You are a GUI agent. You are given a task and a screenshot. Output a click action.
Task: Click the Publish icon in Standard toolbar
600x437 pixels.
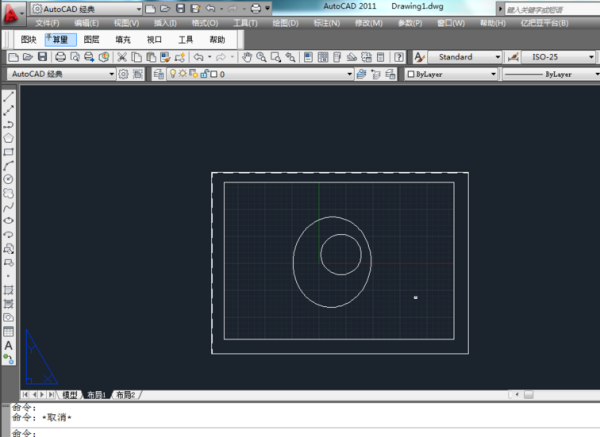[x=89, y=57]
